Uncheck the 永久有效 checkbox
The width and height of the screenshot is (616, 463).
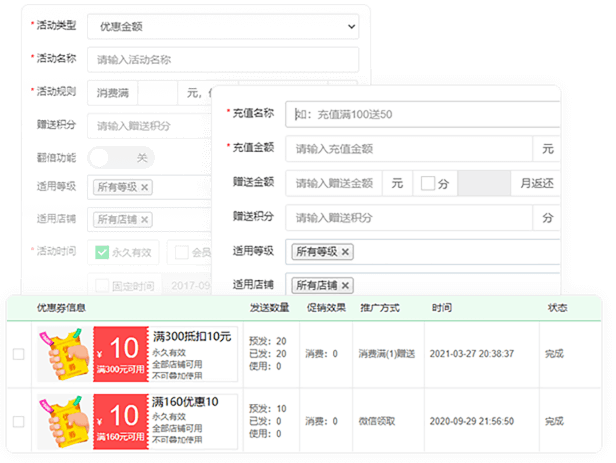coord(101,252)
